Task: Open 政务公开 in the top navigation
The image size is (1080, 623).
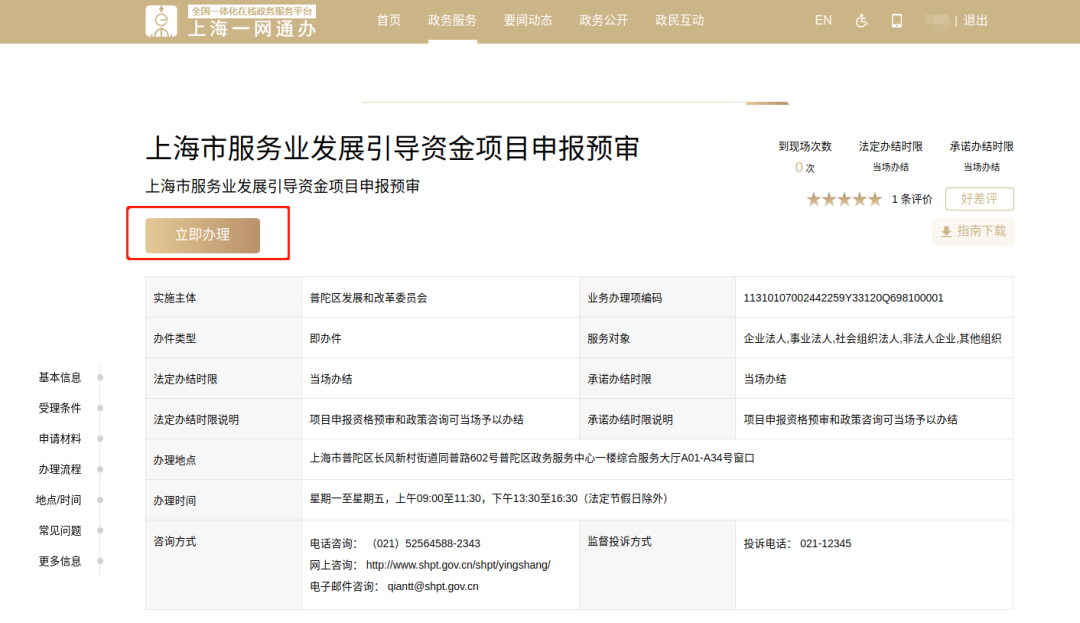Action: [x=604, y=21]
